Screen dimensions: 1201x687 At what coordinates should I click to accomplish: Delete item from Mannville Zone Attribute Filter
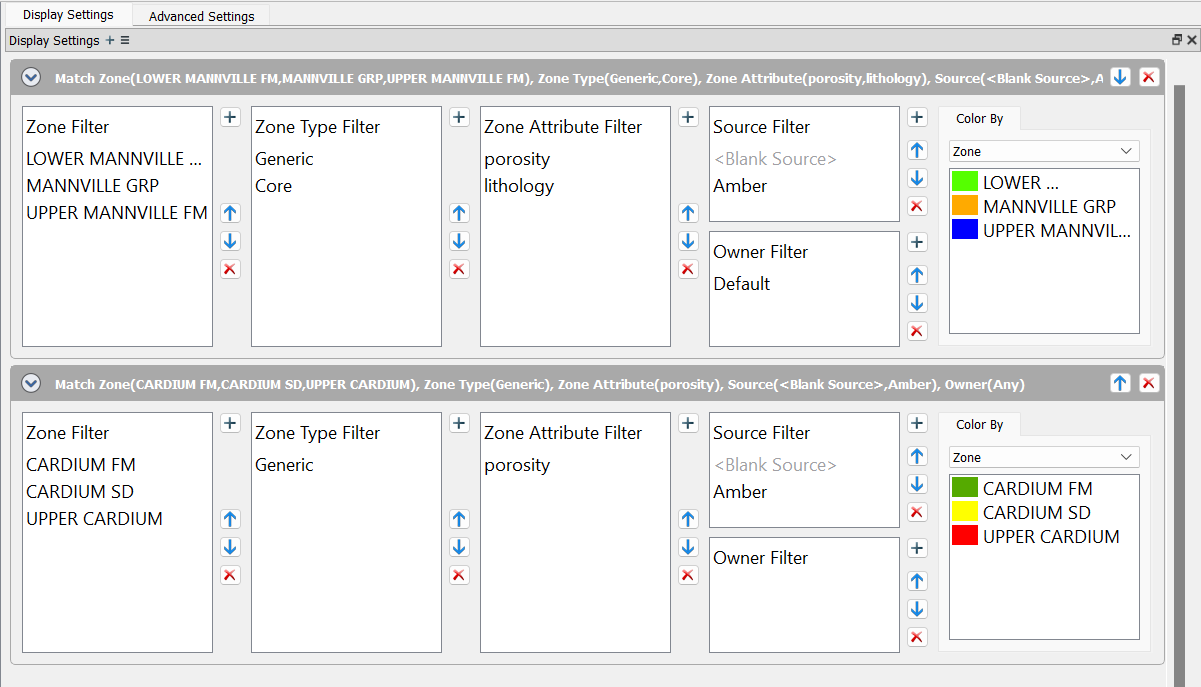[688, 269]
